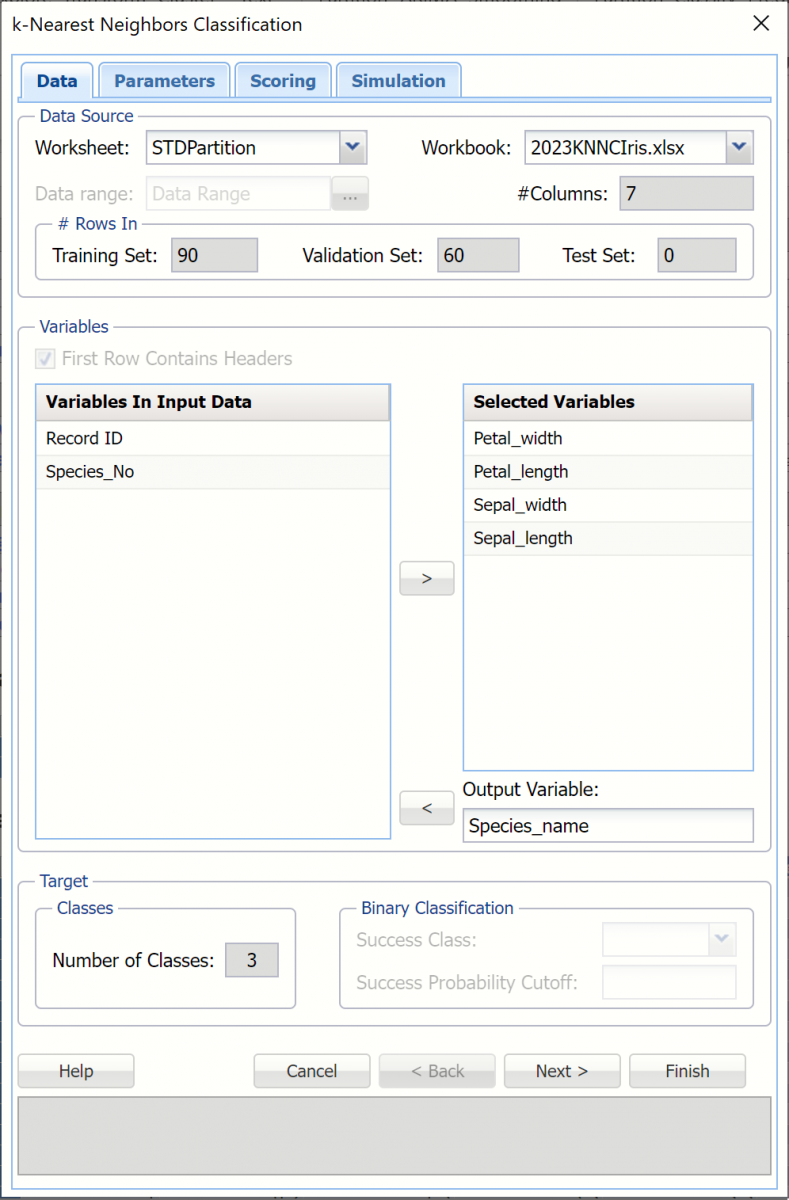Open the Workbook dropdown list
Screen dimensions: 789x1200
coord(738,148)
